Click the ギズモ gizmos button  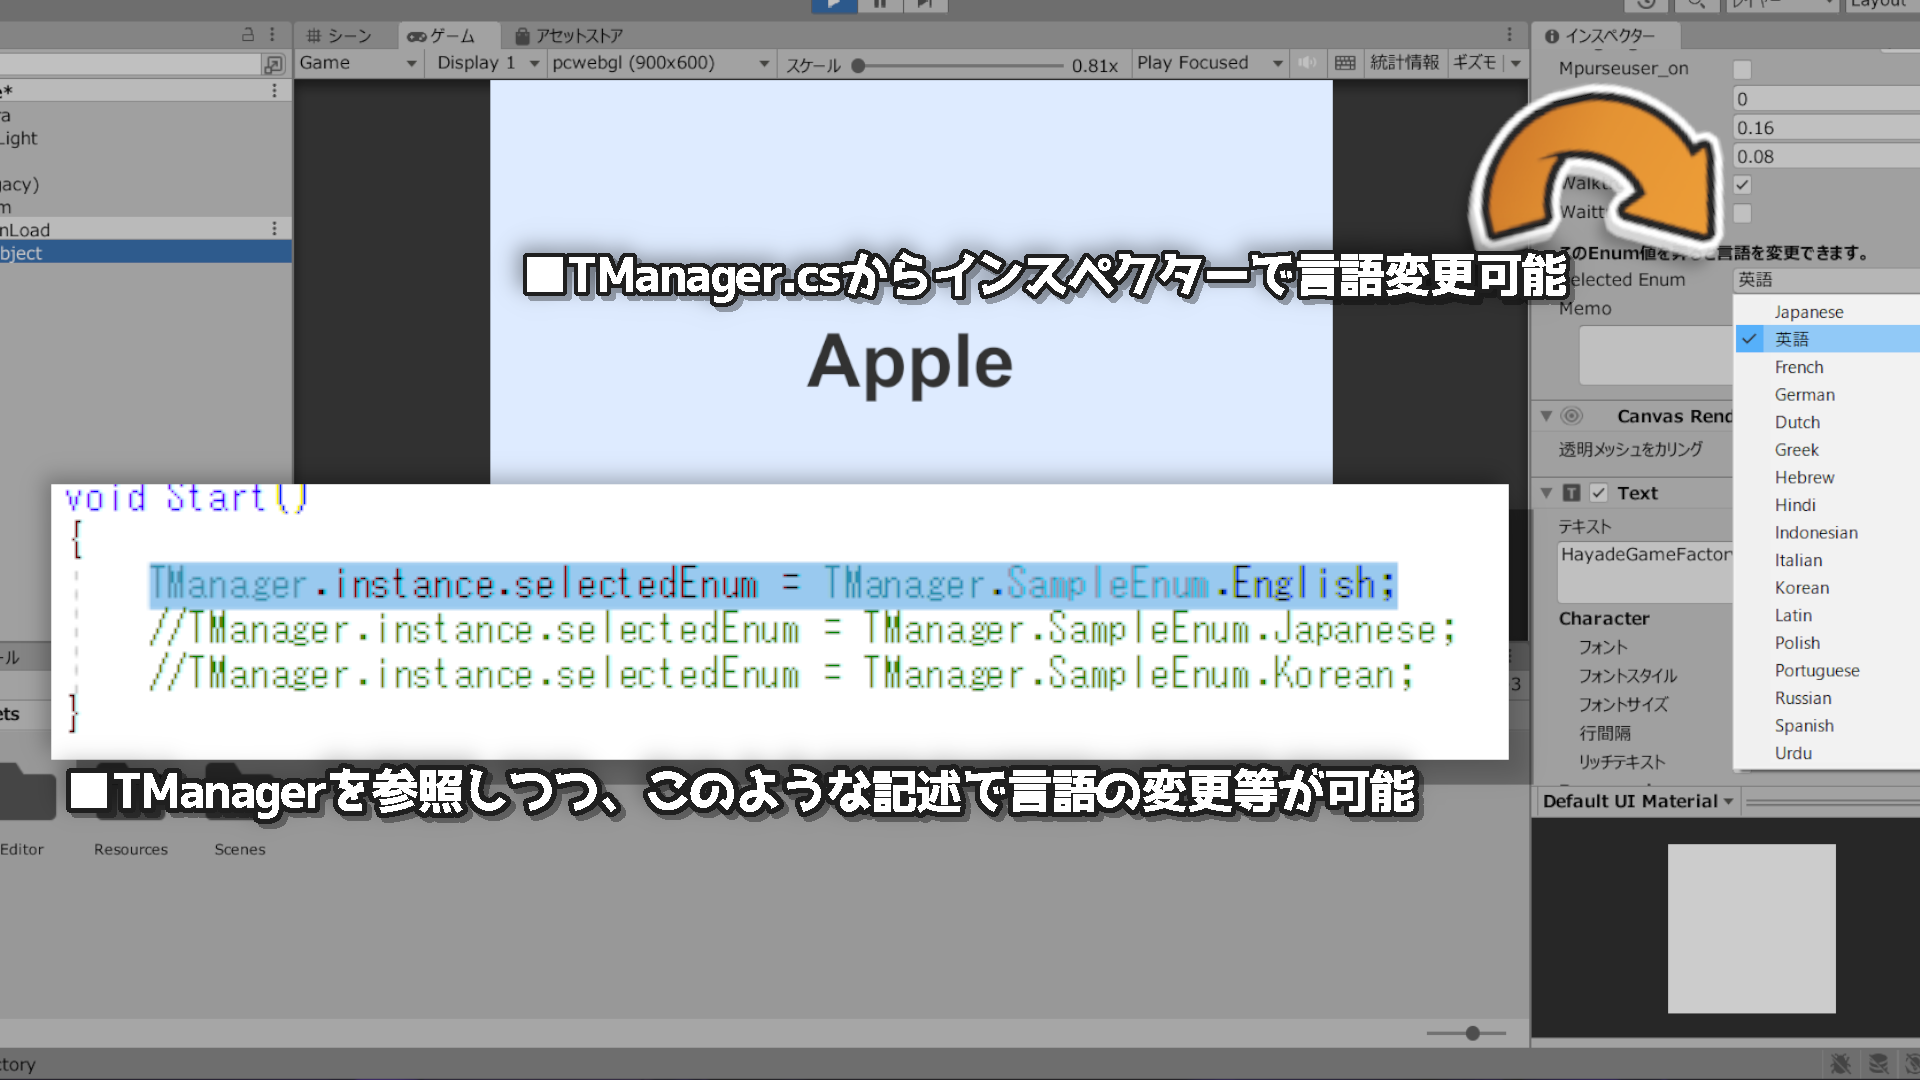[1475, 63]
